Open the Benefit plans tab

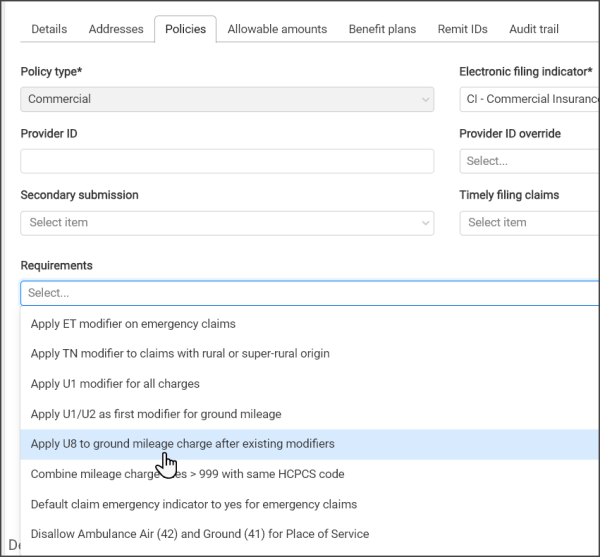coord(382,29)
